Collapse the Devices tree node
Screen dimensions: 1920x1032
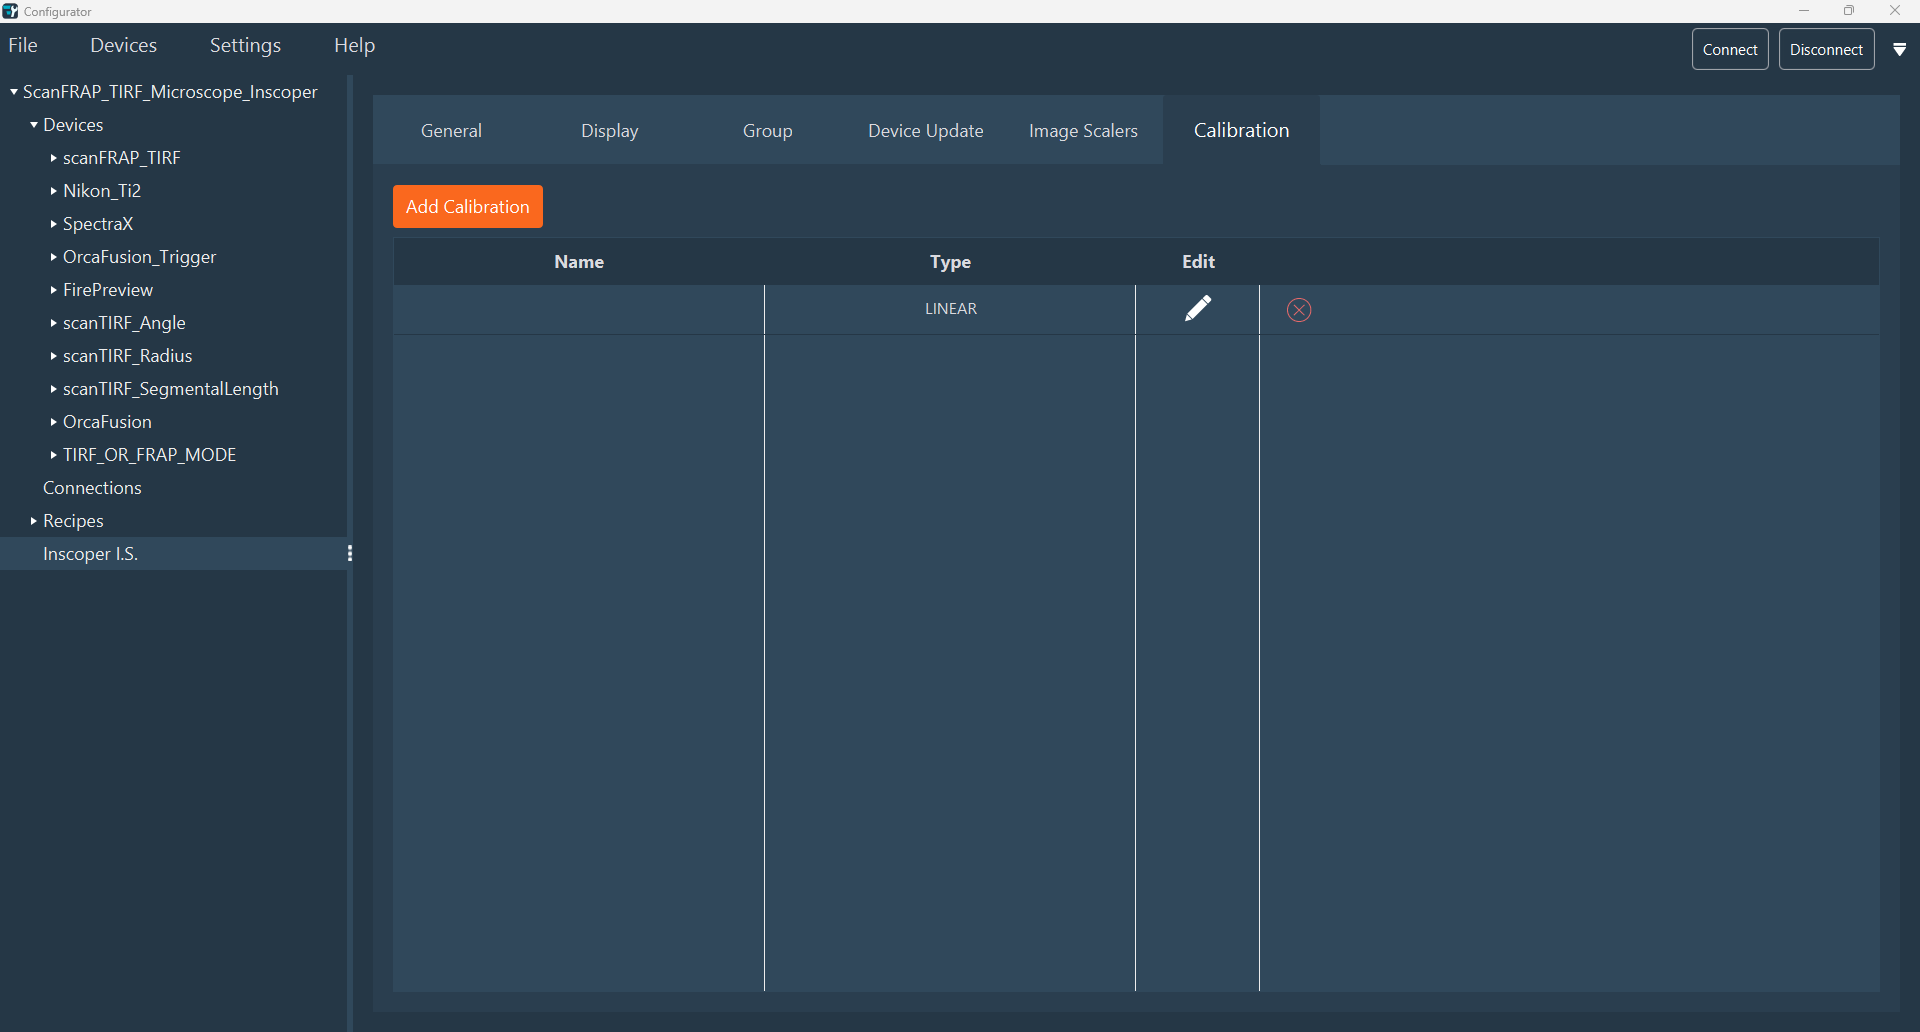(34, 125)
